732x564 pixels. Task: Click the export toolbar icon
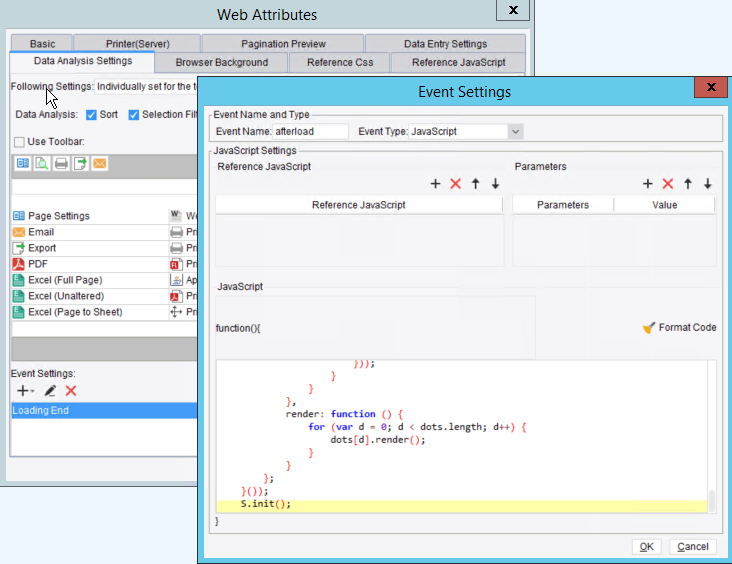tap(80, 163)
